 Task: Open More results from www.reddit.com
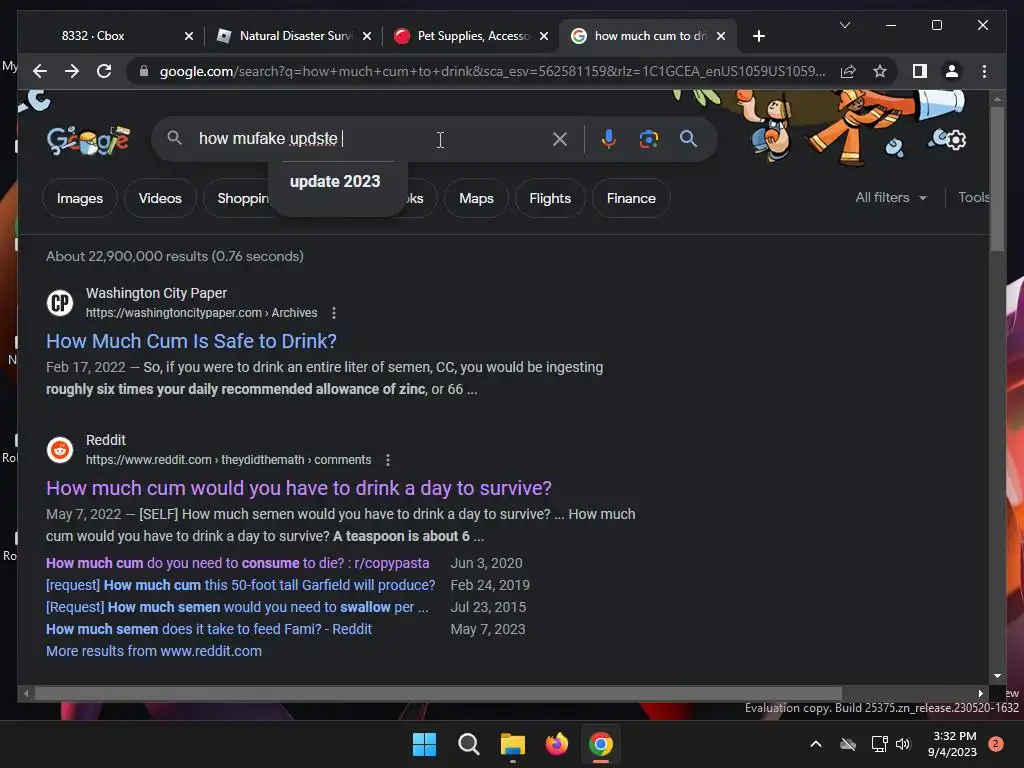point(153,651)
